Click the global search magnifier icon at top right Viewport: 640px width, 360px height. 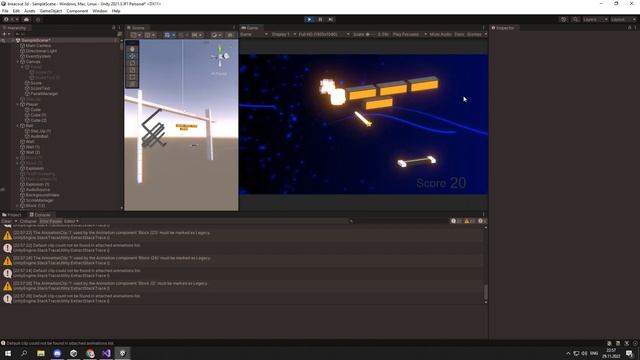(575, 19)
